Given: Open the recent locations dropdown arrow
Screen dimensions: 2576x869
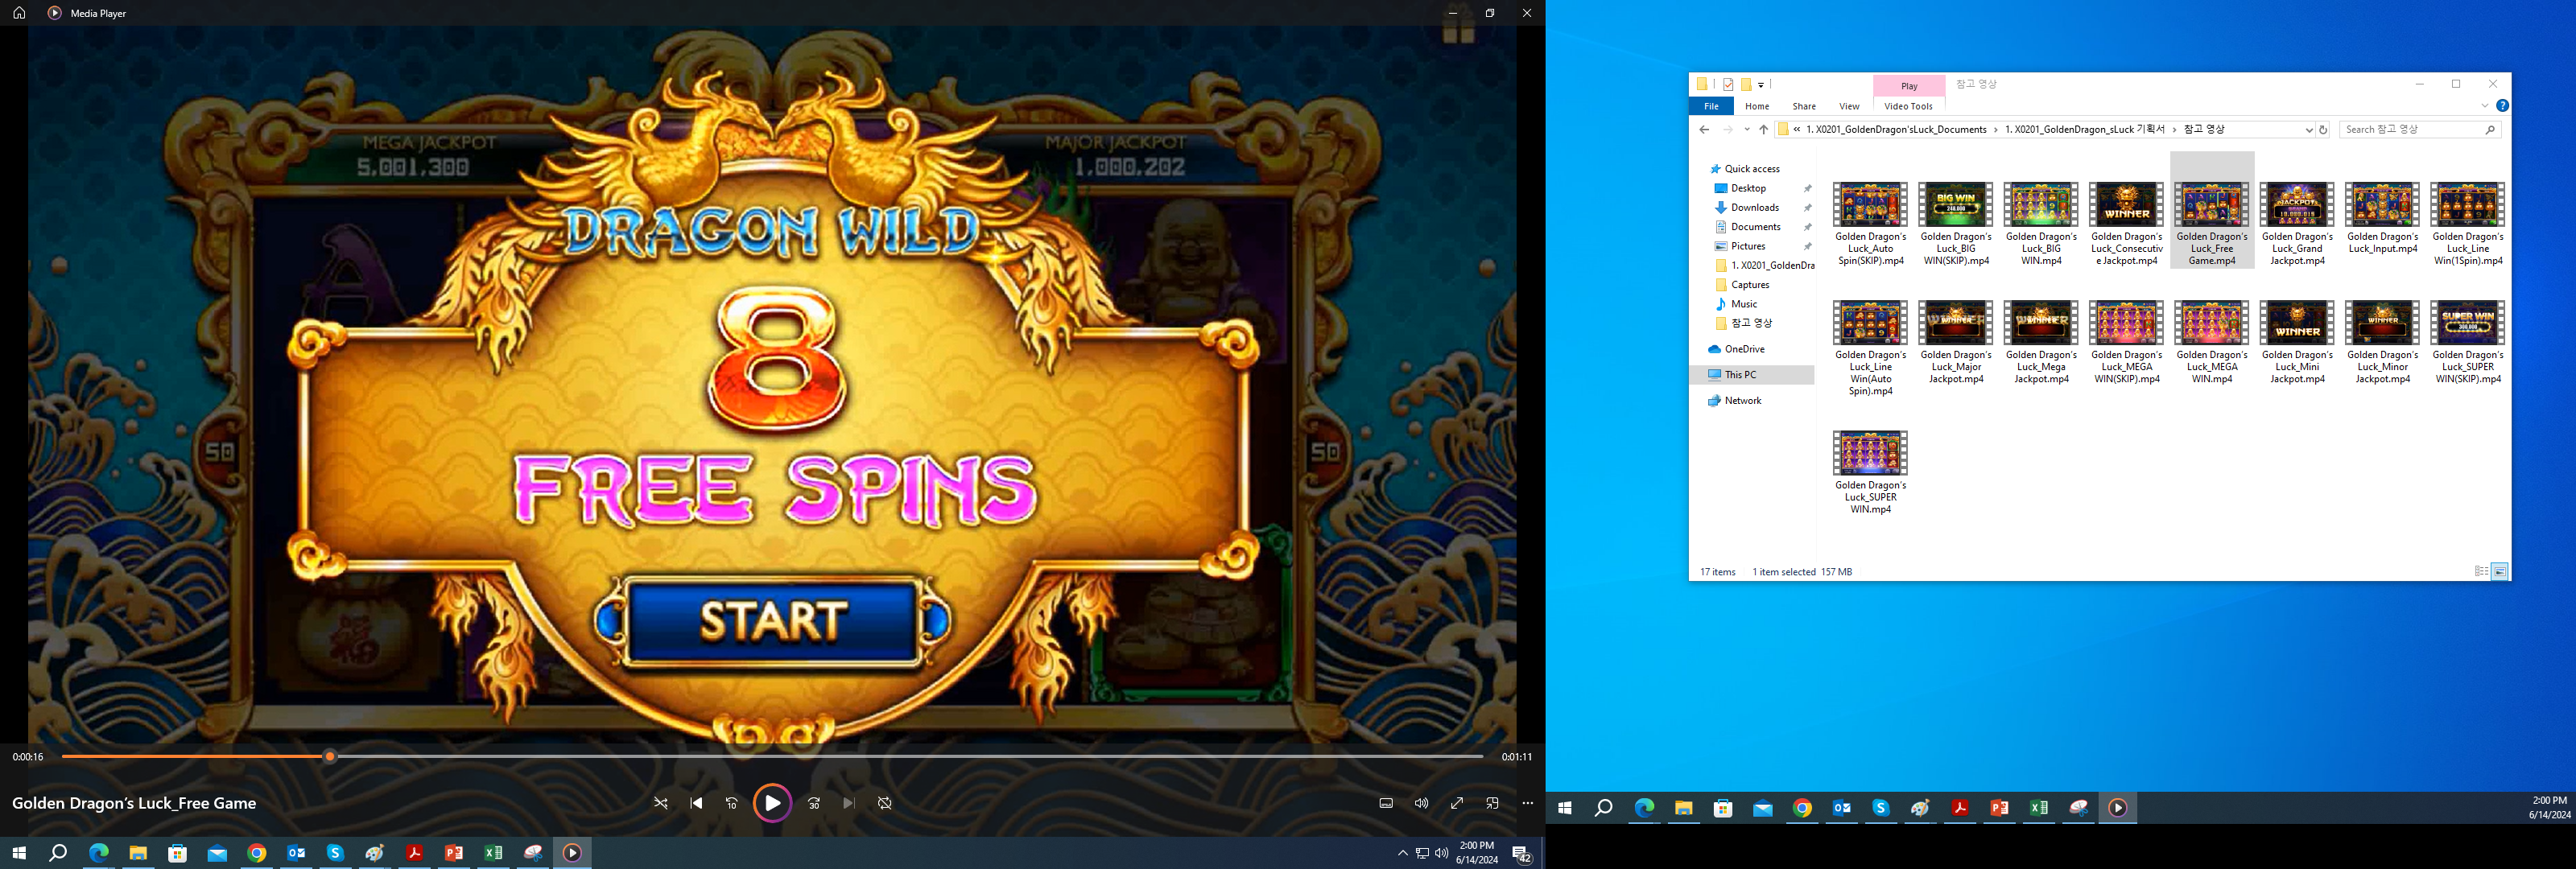Looking at the screenshot, I should coord(1747,130).
